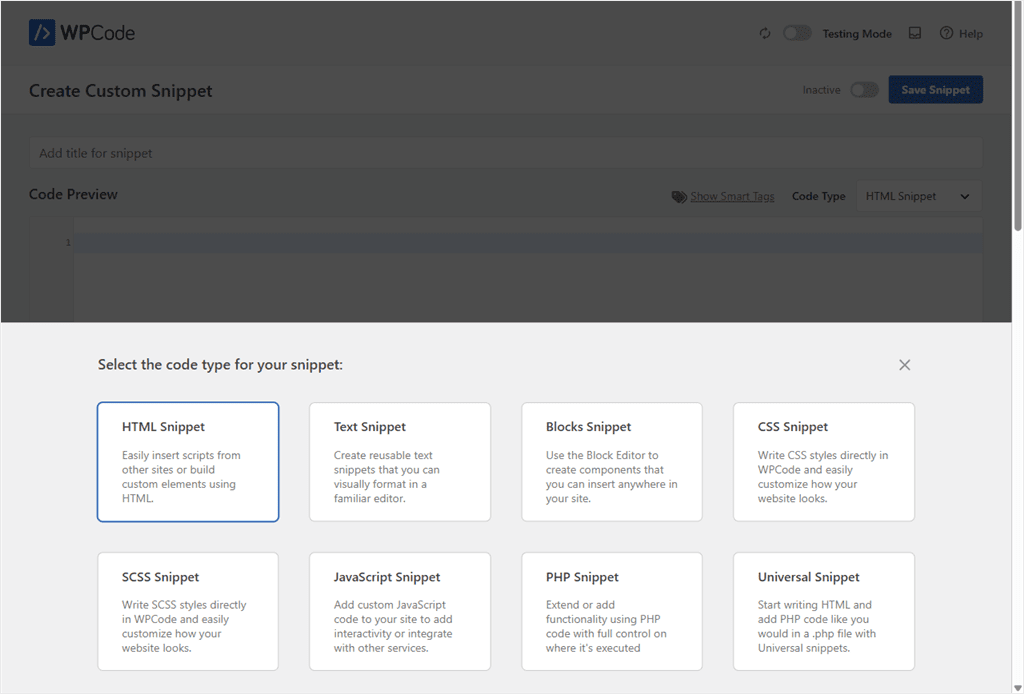Click Show Smart Tags link
1024x694 pixels.
[732, 197]
